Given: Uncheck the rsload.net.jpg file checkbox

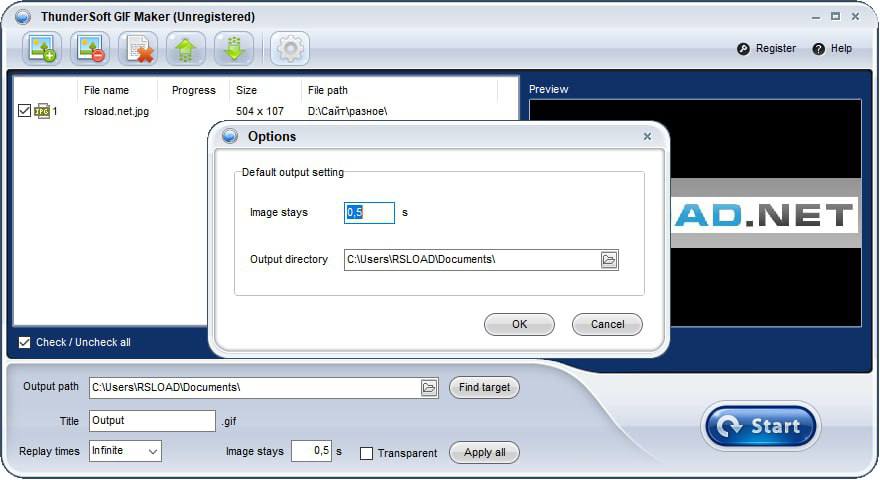Looking at the screenshot, I should click(x=25, y=111).
